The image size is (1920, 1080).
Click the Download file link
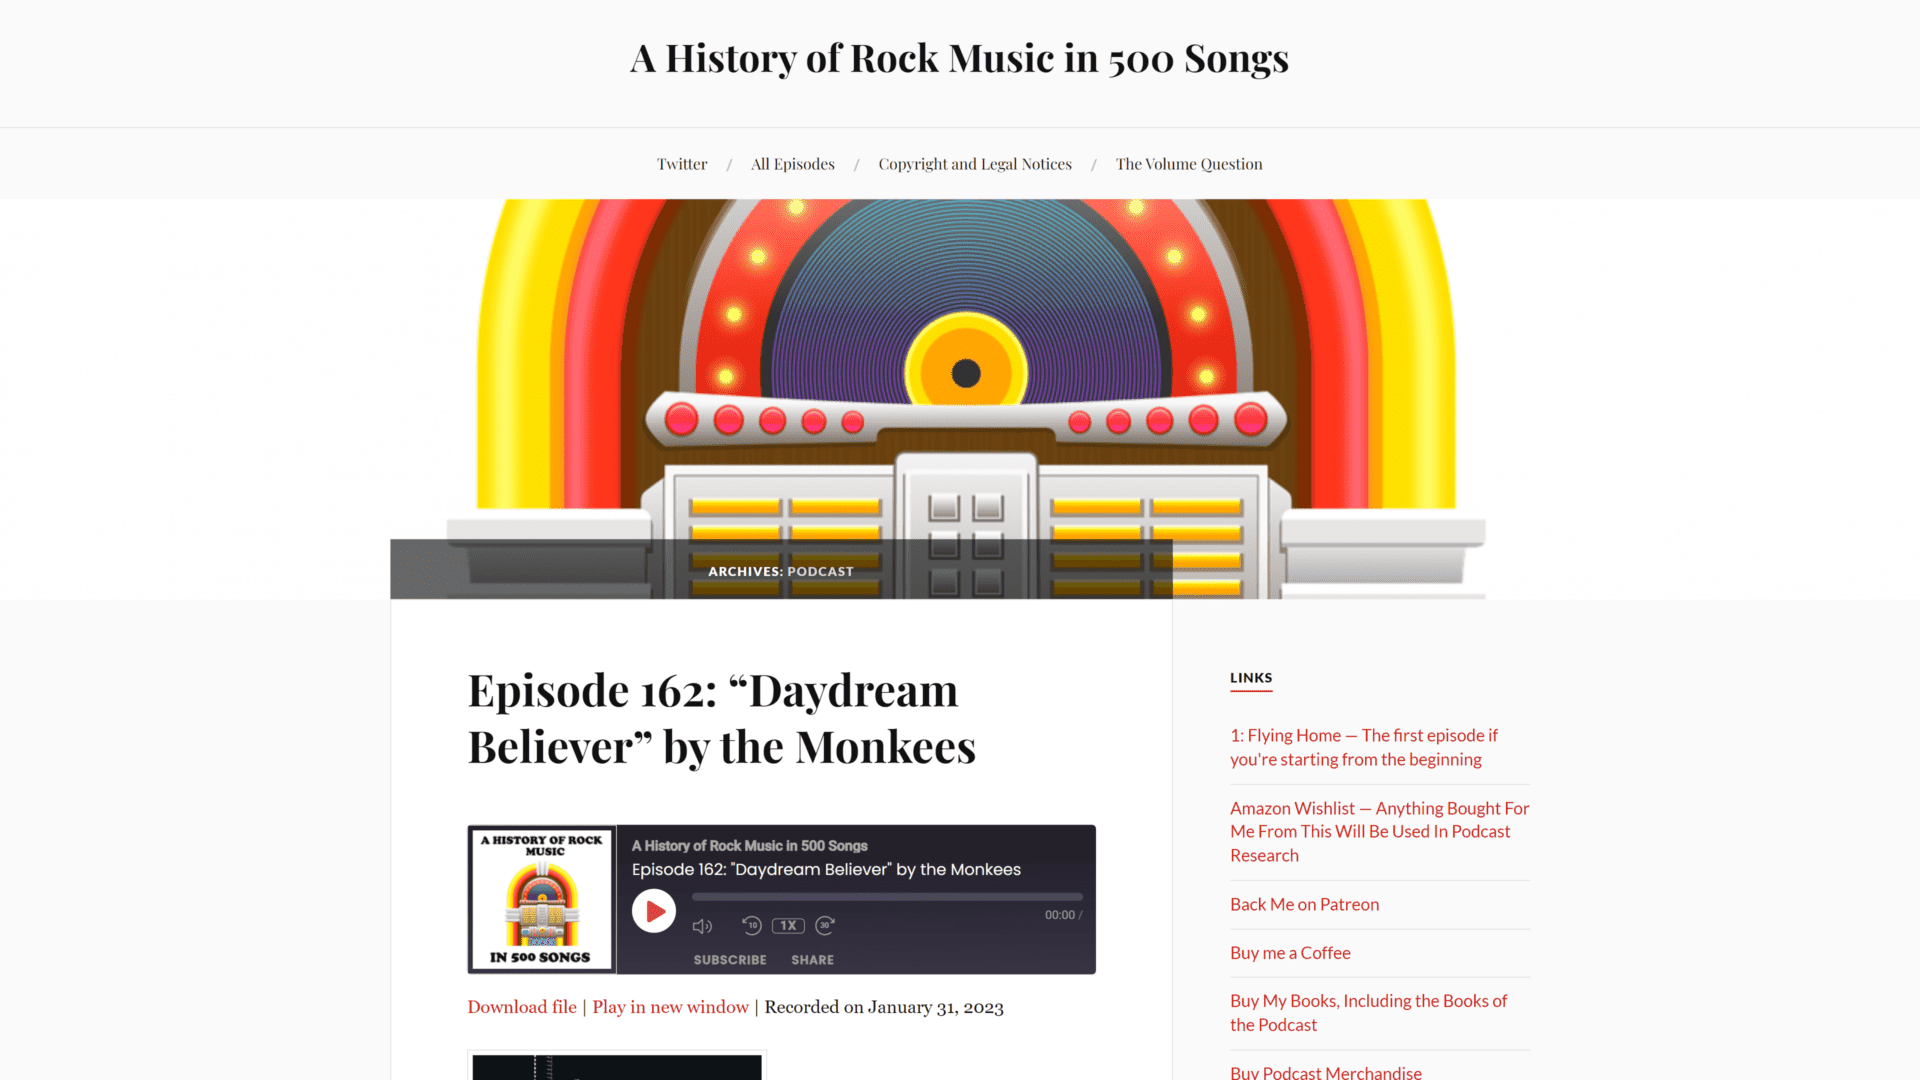[x=521, y=1006]
